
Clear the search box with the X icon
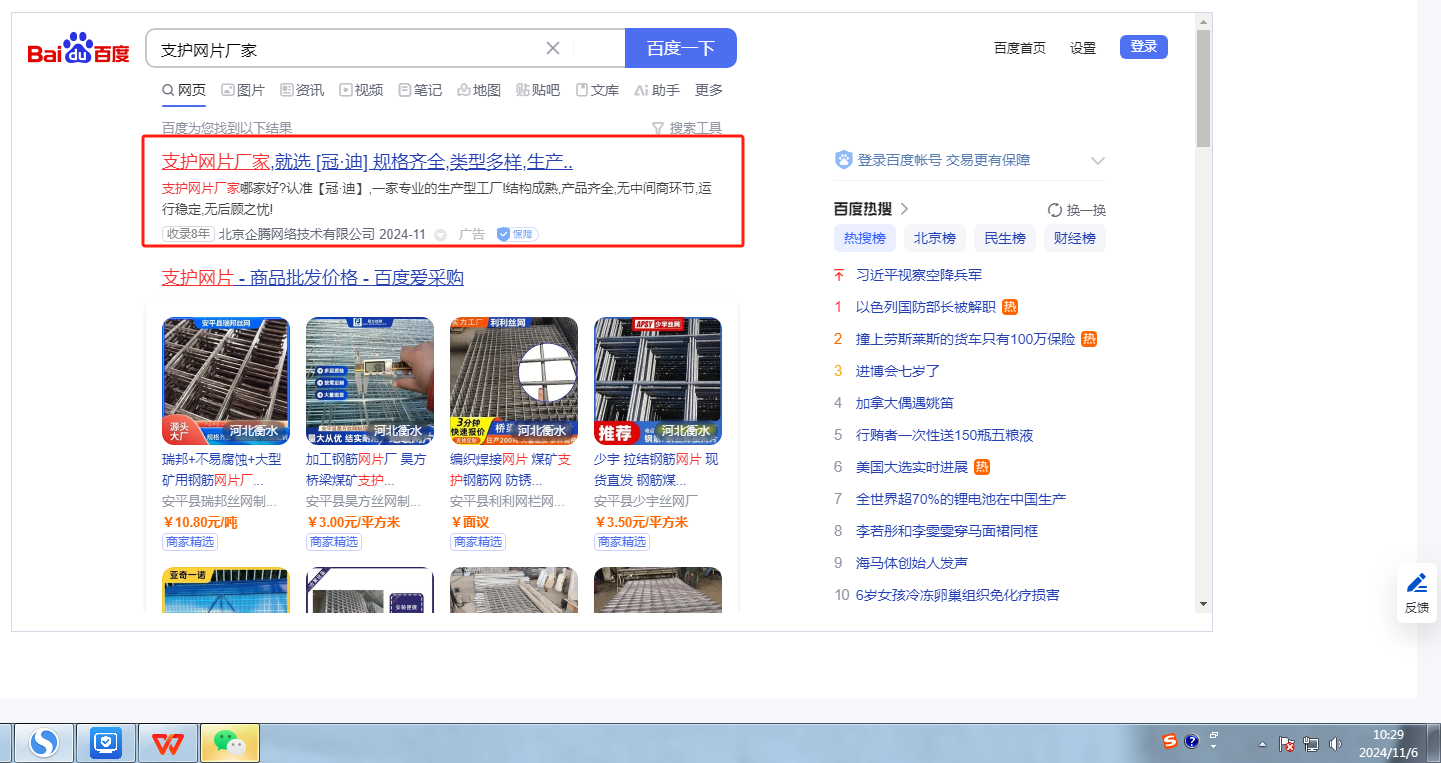(553, 48)
